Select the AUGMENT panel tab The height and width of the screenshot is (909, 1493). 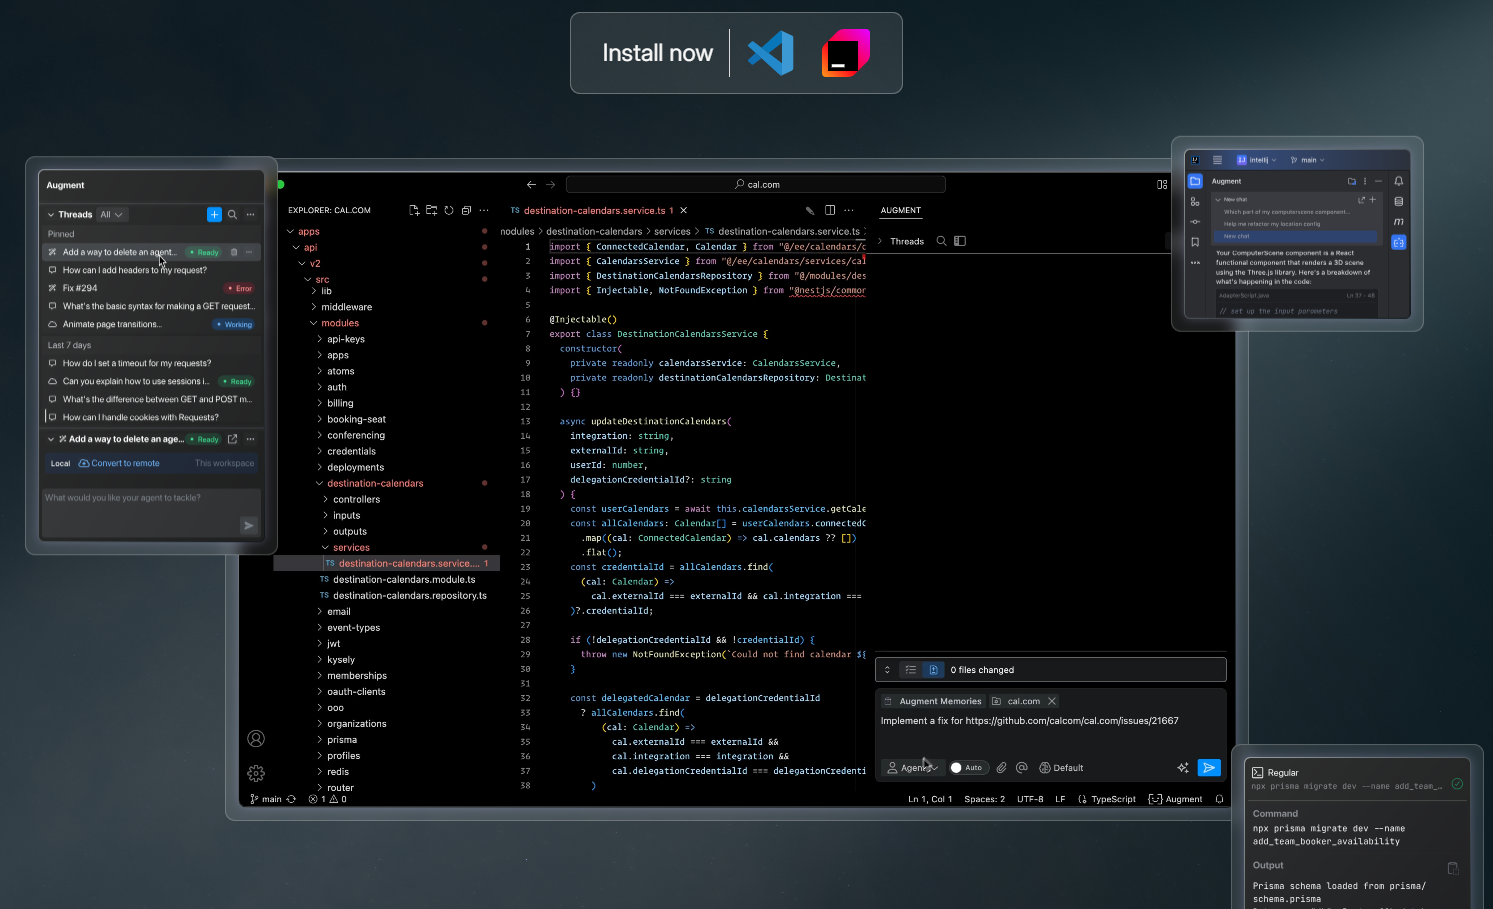(x=901, y=210)
